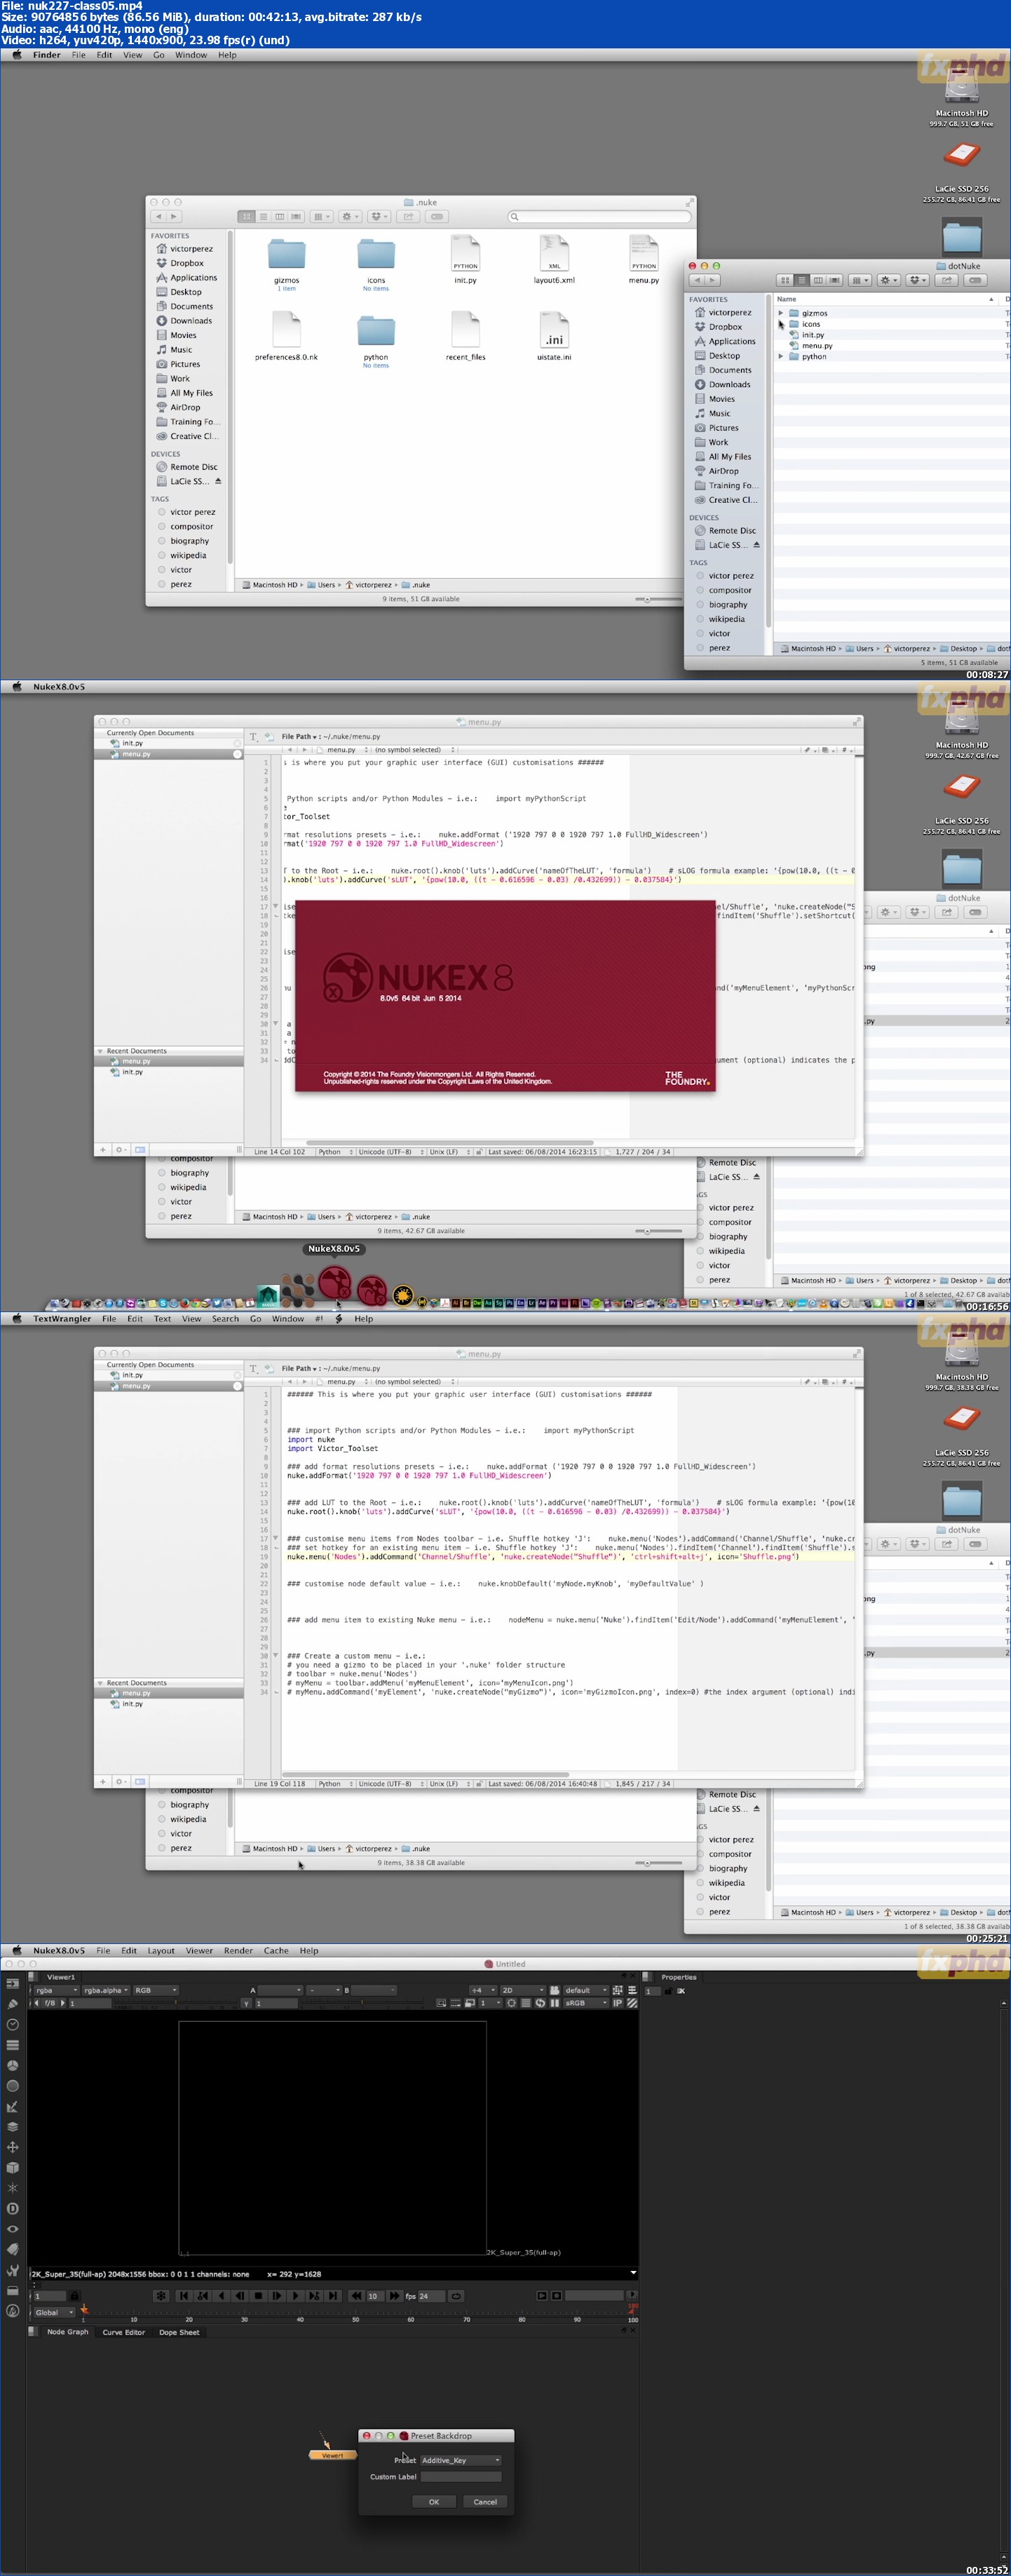Open Nuke's Channel nodes toolbar menu
This screenshot has width=1011, height=2576.
(x=13, y=2044)
